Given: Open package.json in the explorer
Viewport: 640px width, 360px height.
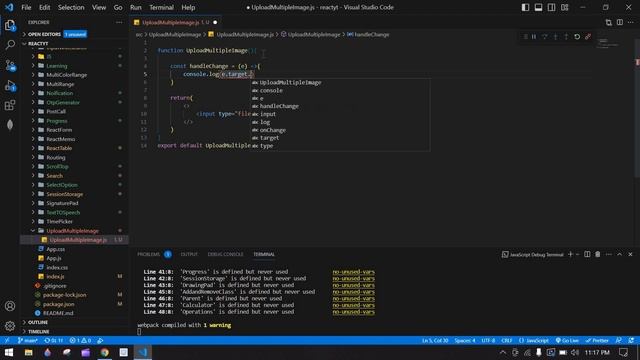Looking at the screenshot, I should coord(58,304).
